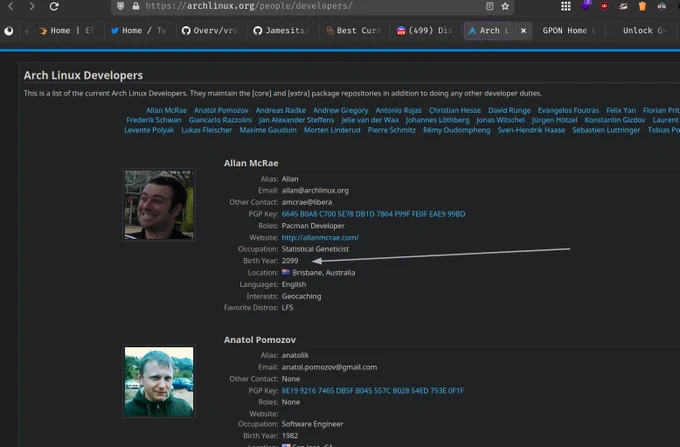Switch to the Twitter Home tab
This screenshot has height=447, width=680.
138,31
